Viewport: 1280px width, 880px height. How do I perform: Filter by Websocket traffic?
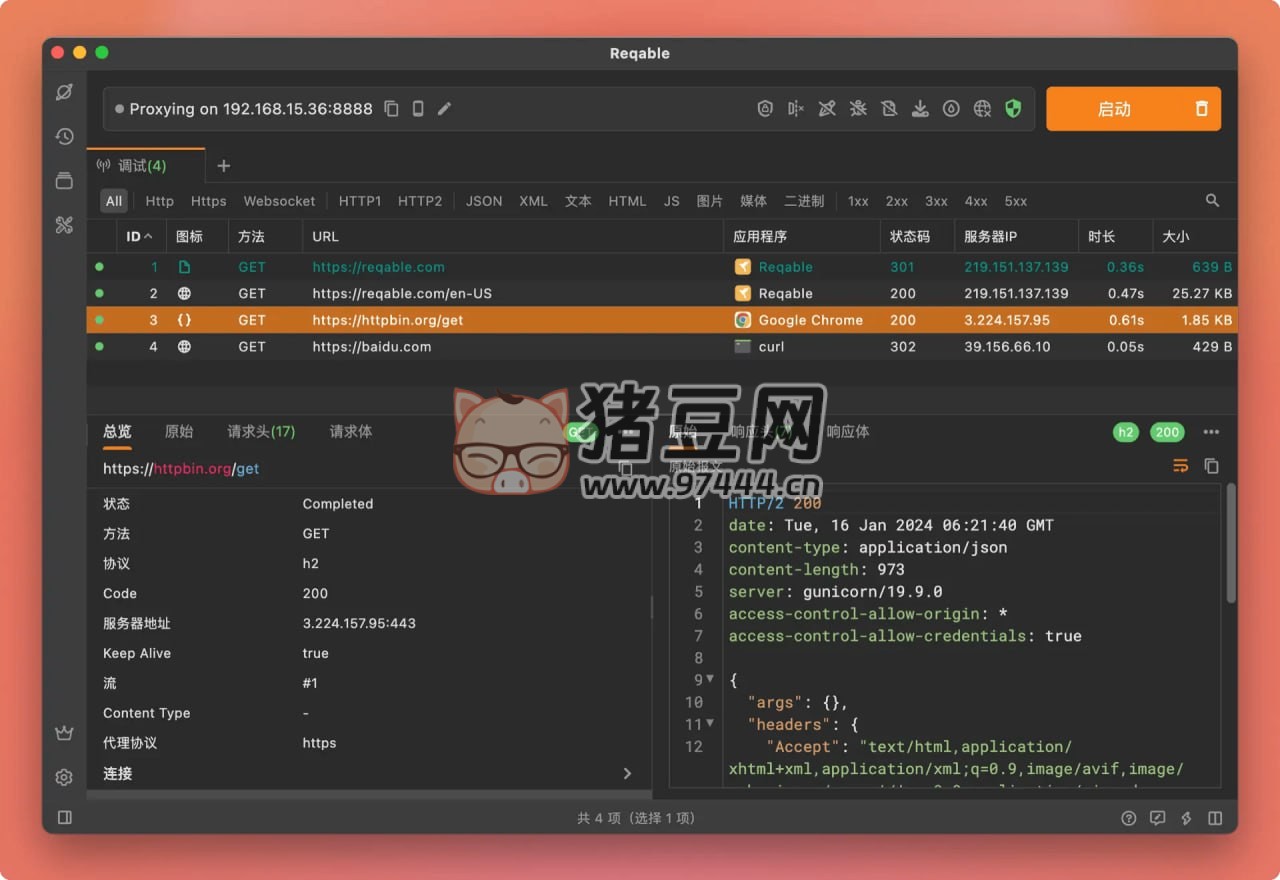click(279, 200)
